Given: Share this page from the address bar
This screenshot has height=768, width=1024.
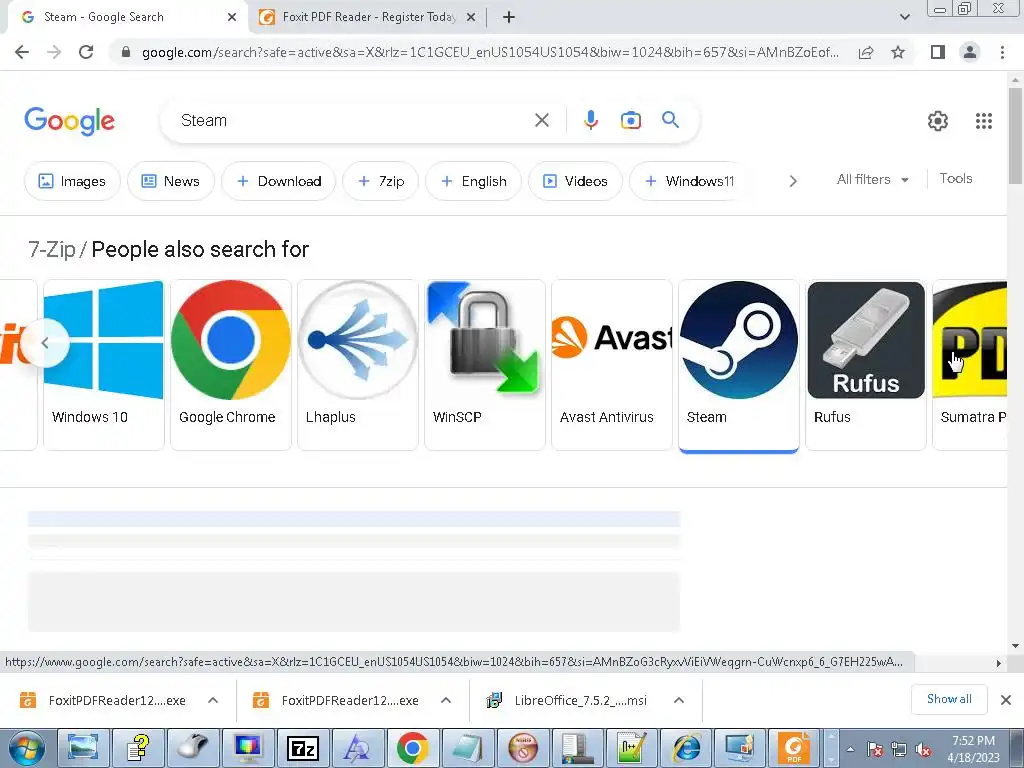Looking at the screenshot, I should click(866, 52).
